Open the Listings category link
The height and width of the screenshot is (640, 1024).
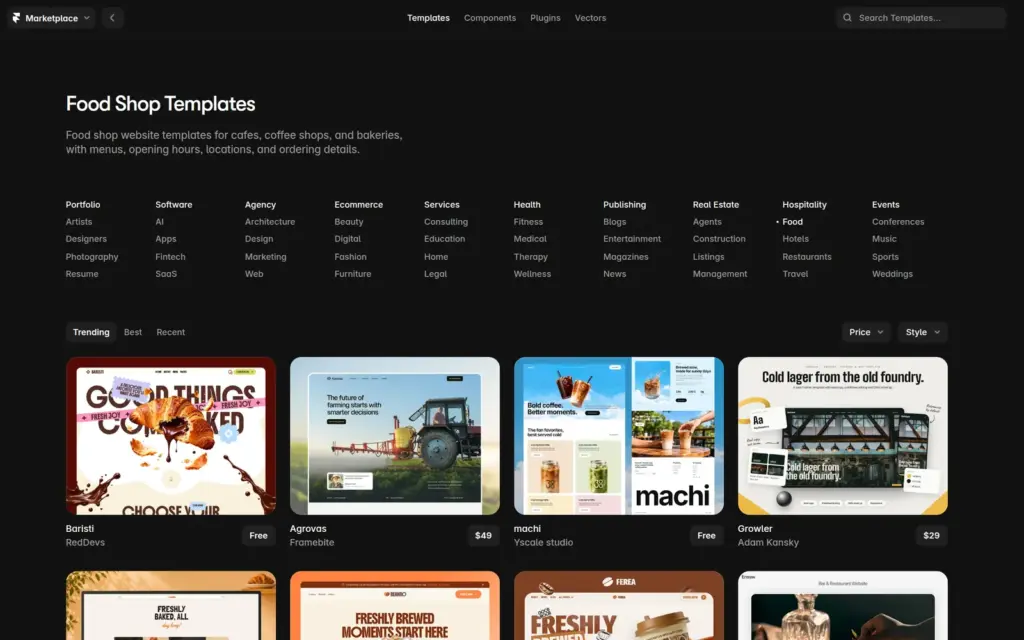(709, 257)
